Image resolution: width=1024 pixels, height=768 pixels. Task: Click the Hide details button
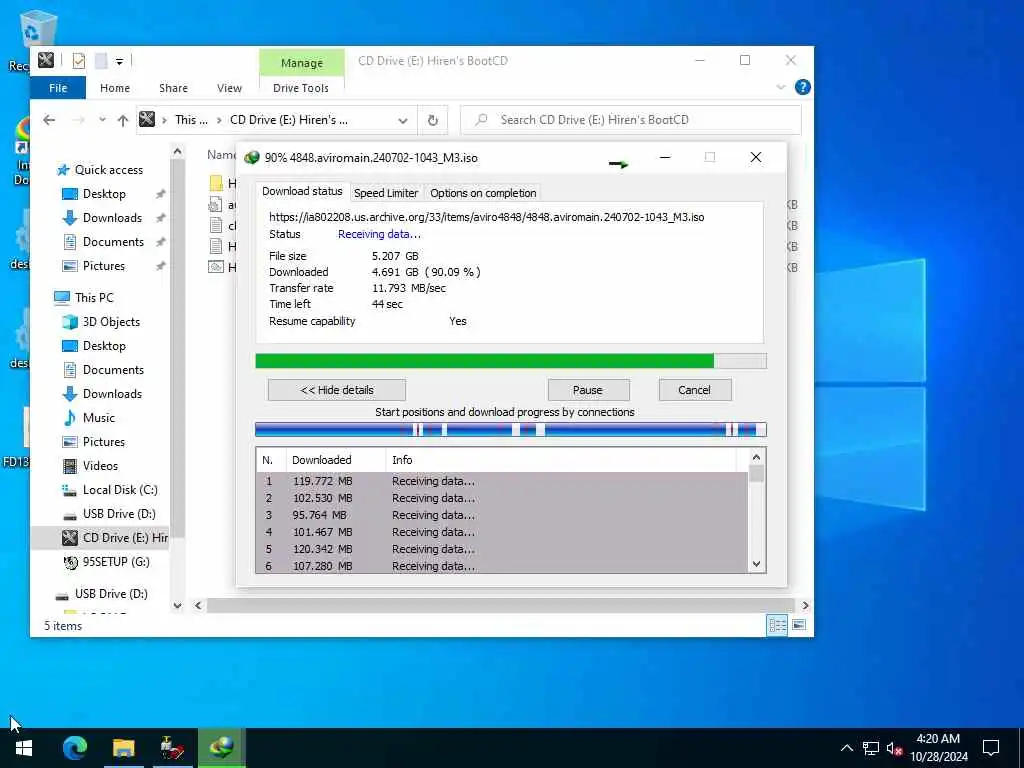(x=337, y=390)
